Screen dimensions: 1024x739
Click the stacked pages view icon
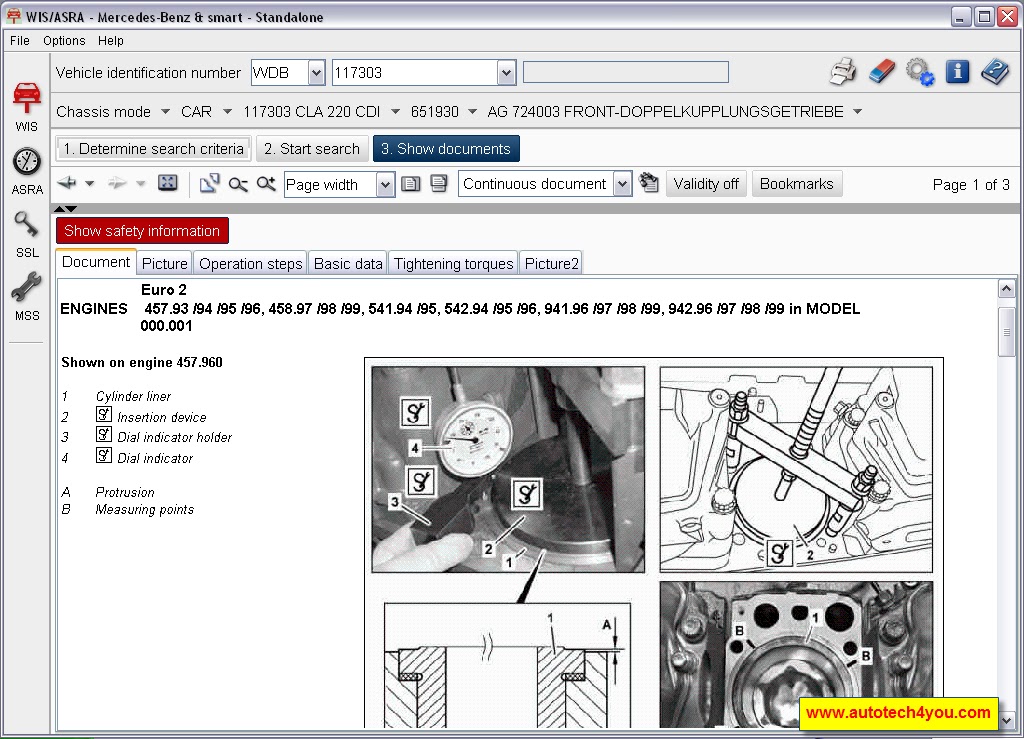[x=439, y=184]
